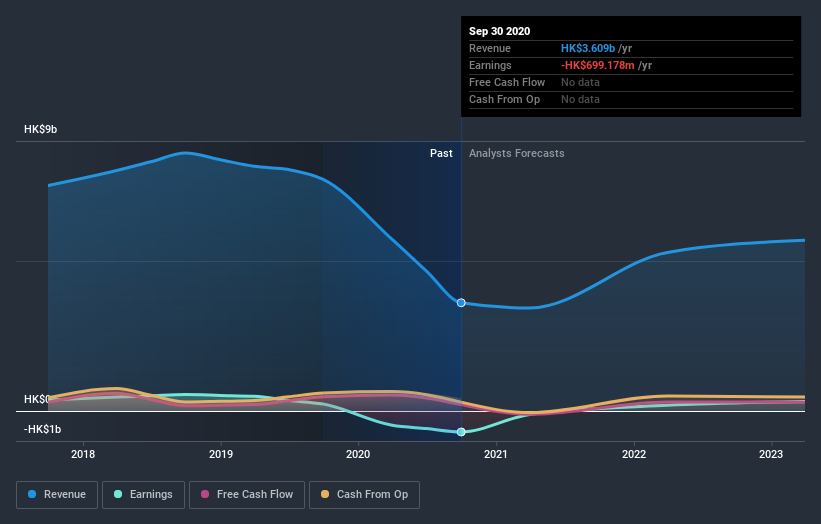Click the 2020 x-axis label
The image size is (821, 524).
point(358,454)
